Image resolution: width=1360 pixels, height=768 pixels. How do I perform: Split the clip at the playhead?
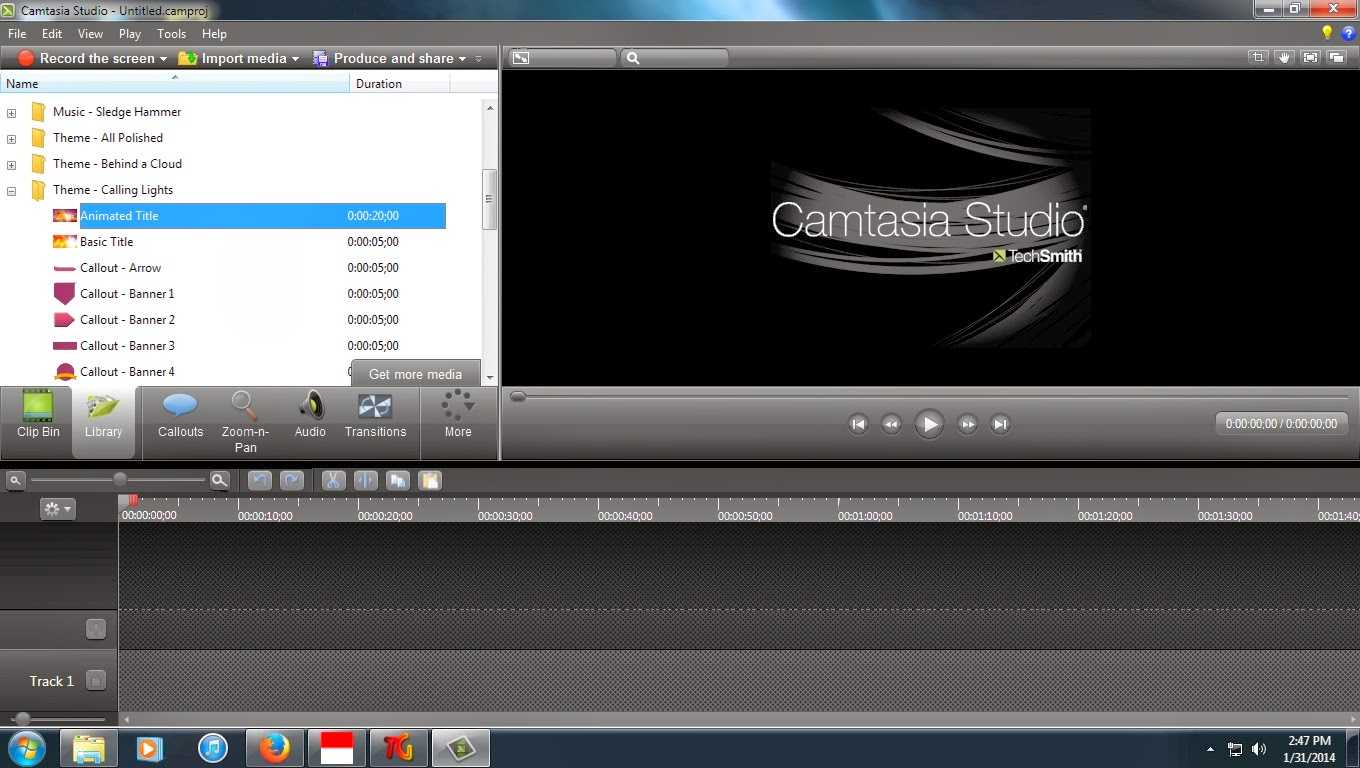[366, 481]
